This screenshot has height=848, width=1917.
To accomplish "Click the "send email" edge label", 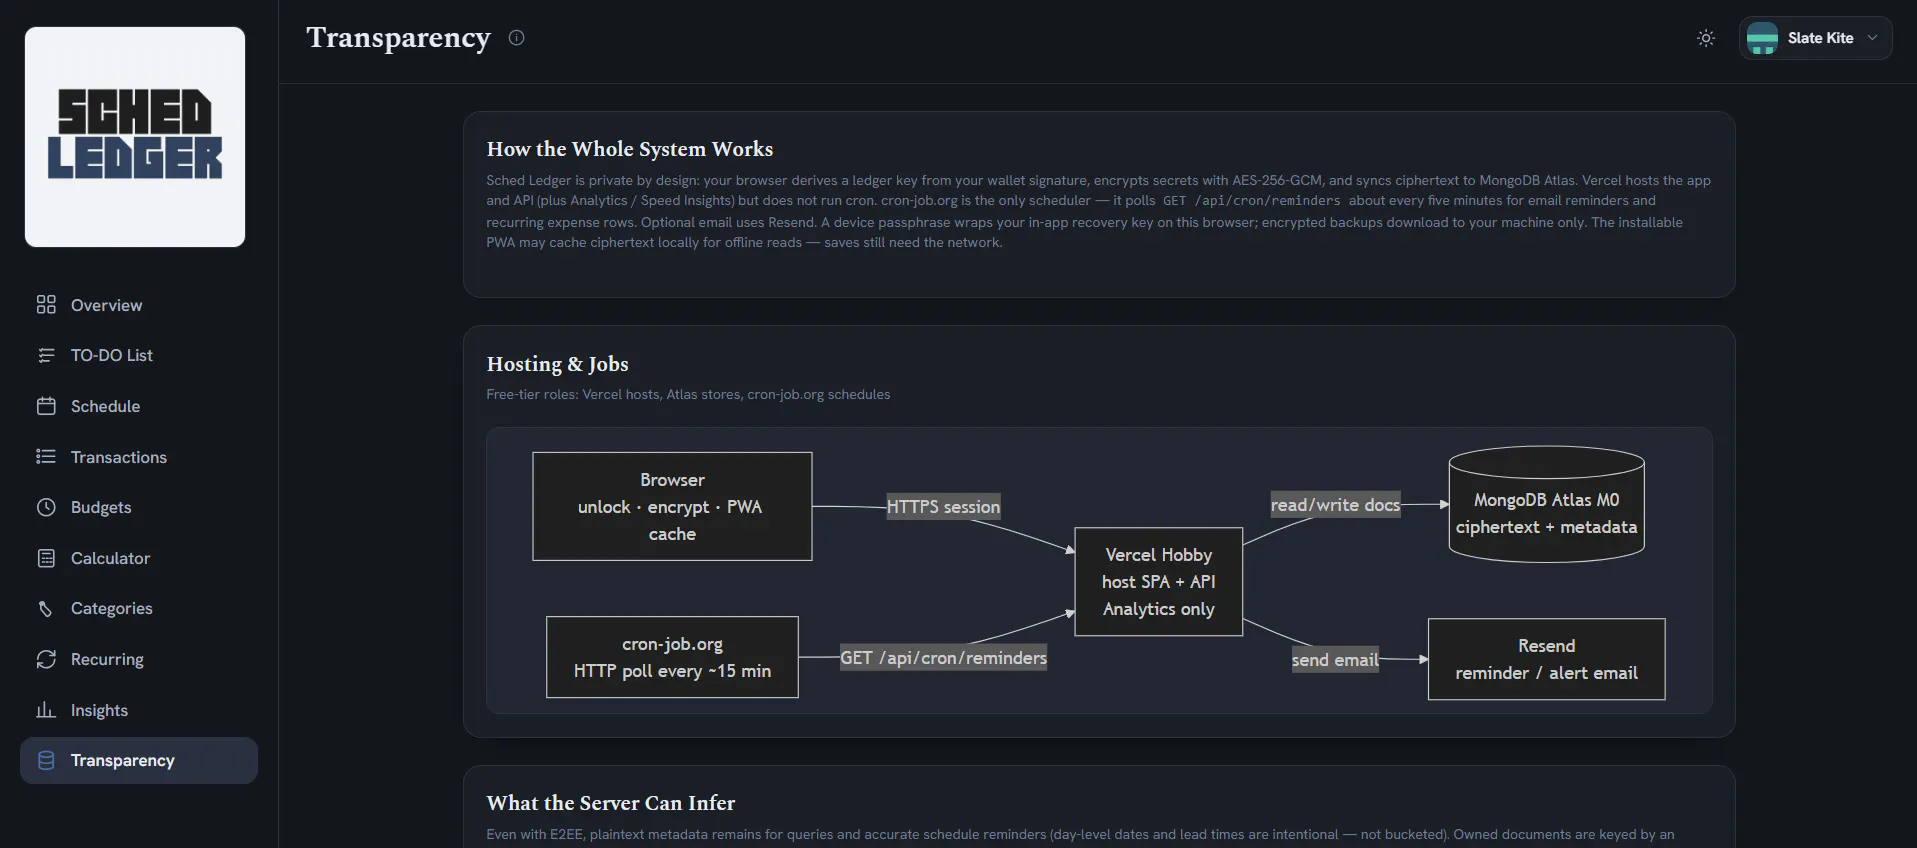I will [x=1335, y=659].
